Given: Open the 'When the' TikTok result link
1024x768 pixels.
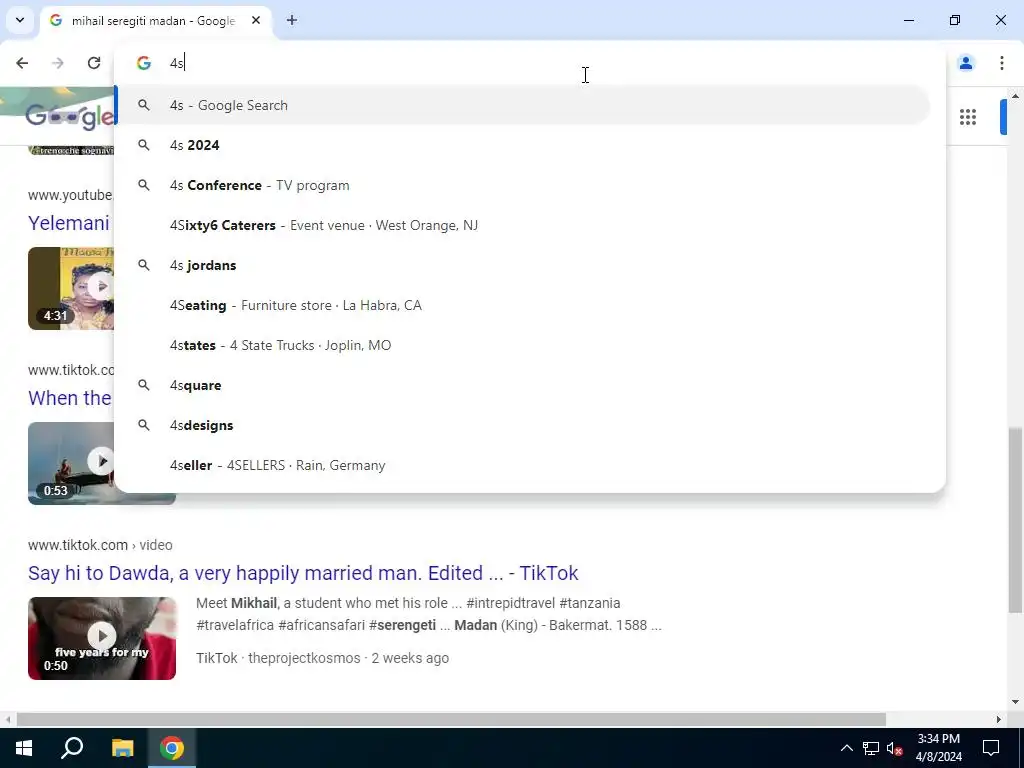Looking at the screenshot, I should point(70,398).
